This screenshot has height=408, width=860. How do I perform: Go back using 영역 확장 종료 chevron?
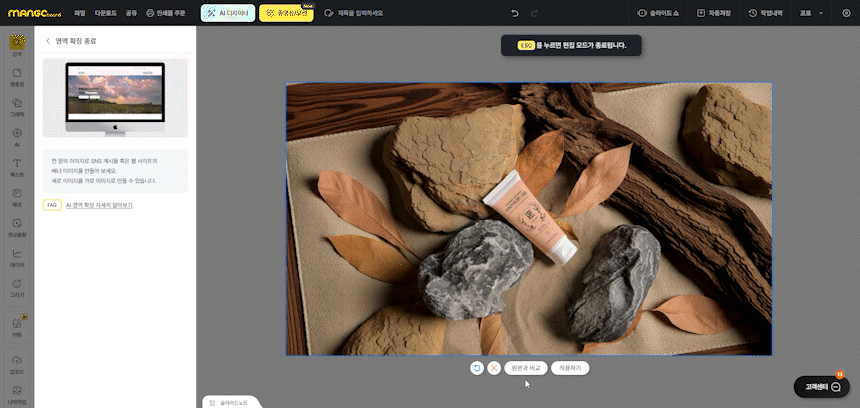pos(48,41)
